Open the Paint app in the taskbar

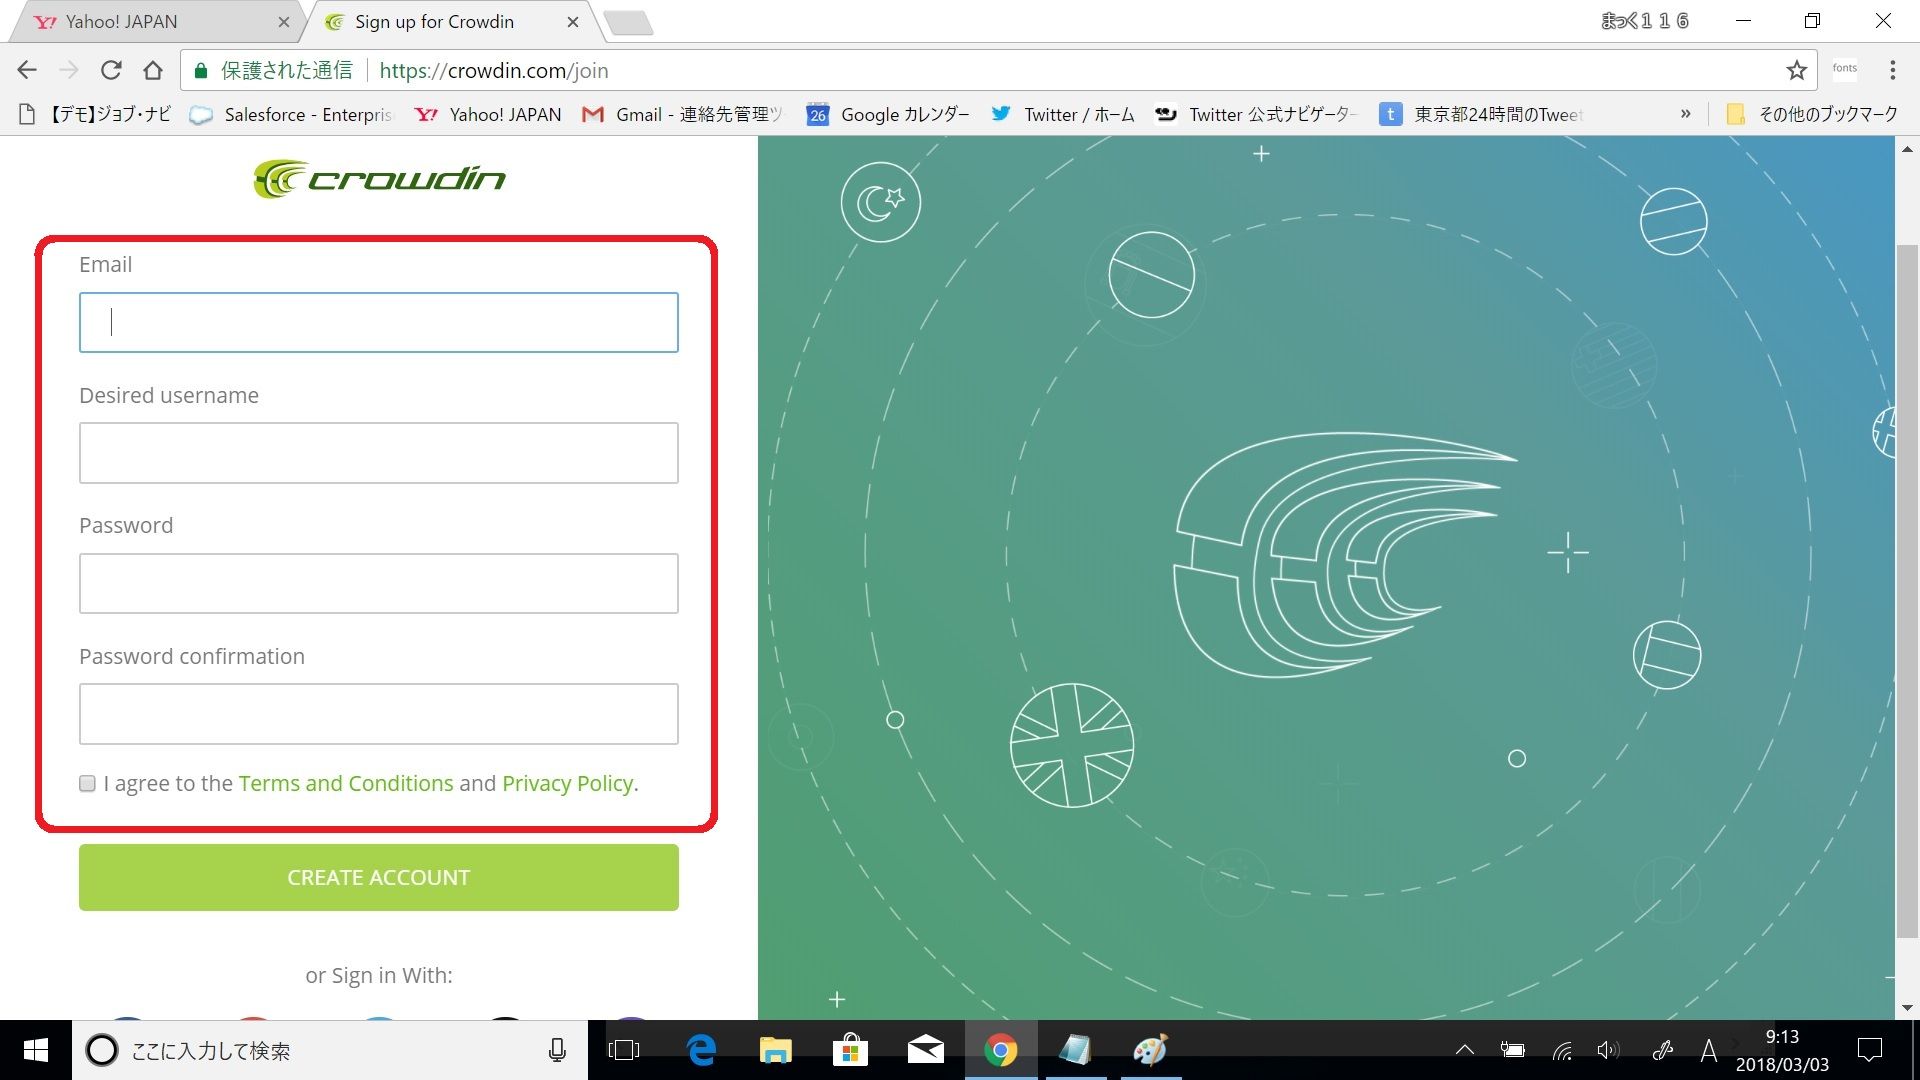[1151, 1050]
